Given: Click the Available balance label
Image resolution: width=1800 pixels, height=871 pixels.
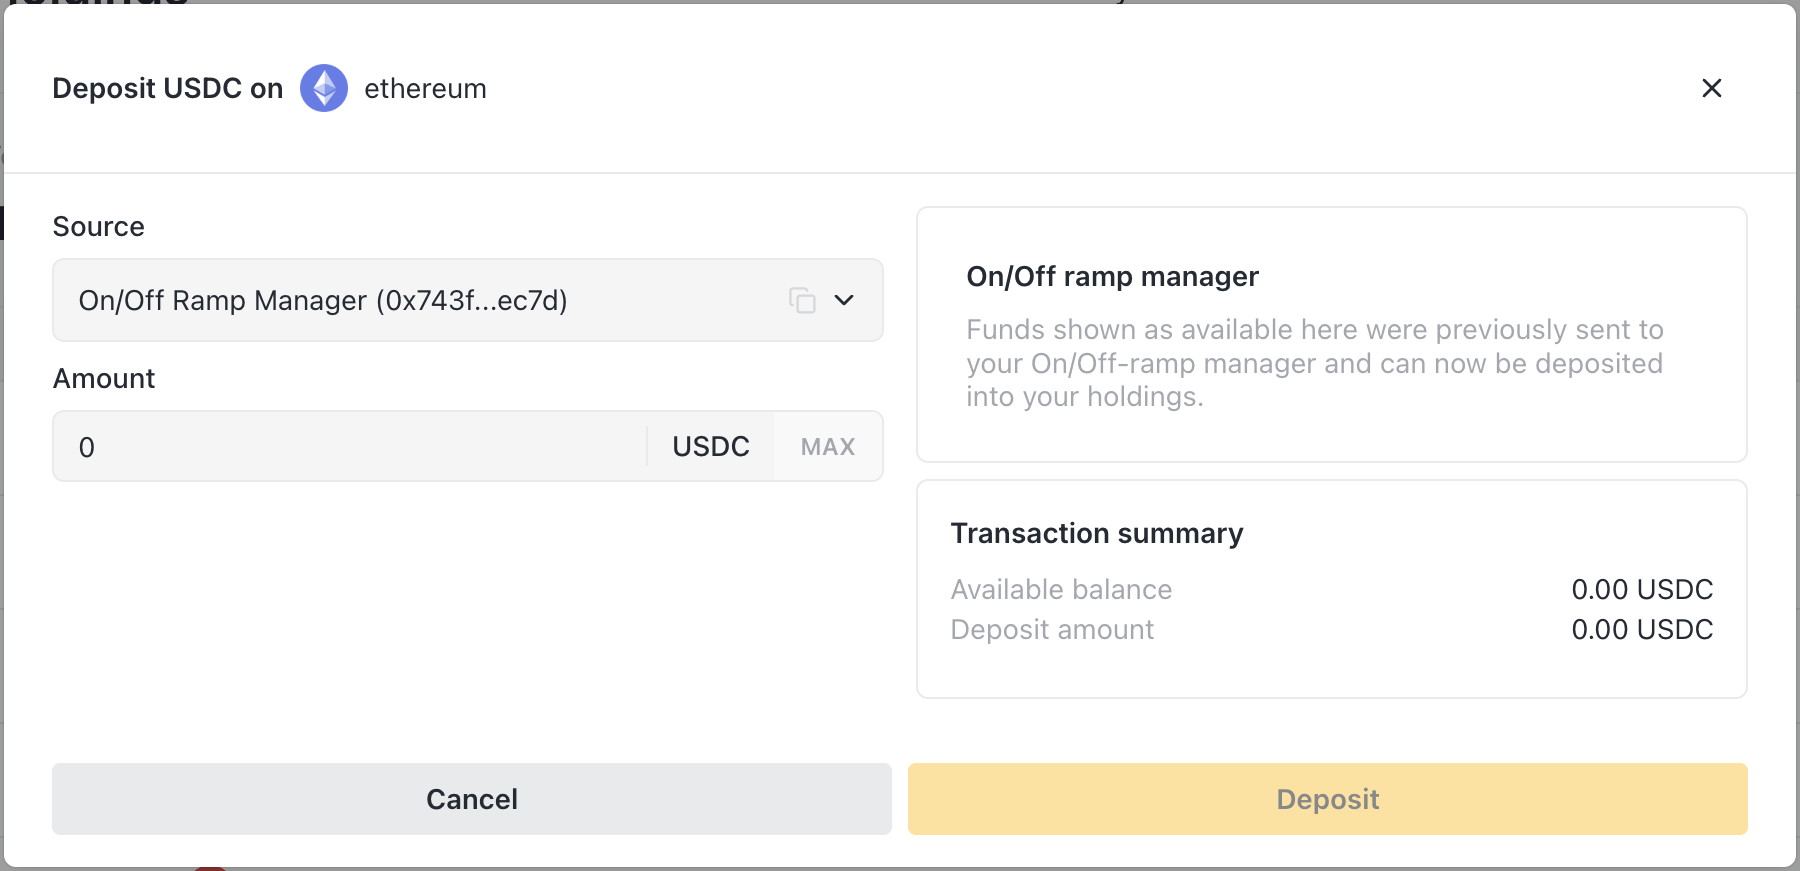Looking at the screenshot, I should 1061,590.
